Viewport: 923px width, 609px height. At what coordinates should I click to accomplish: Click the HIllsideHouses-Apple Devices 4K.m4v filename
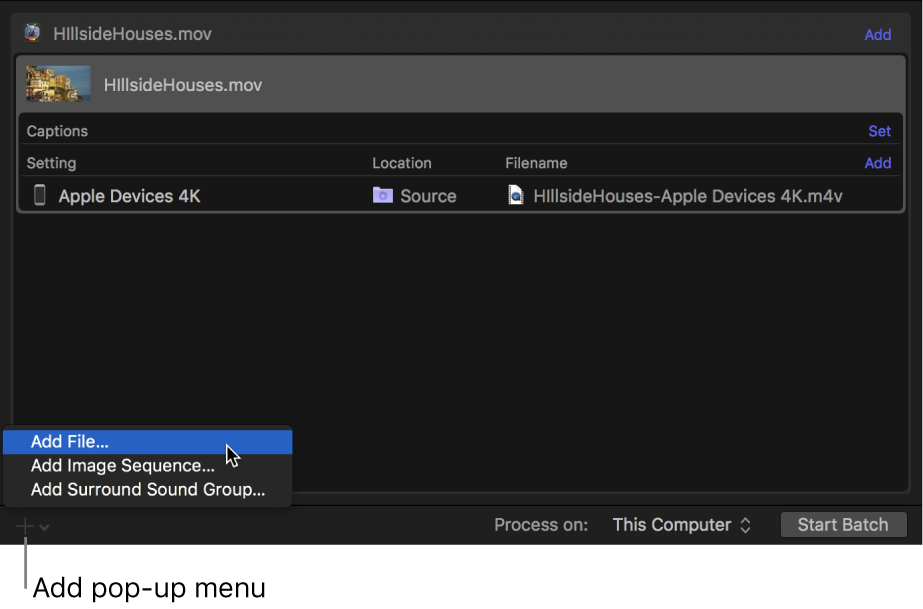coord(687,196)
